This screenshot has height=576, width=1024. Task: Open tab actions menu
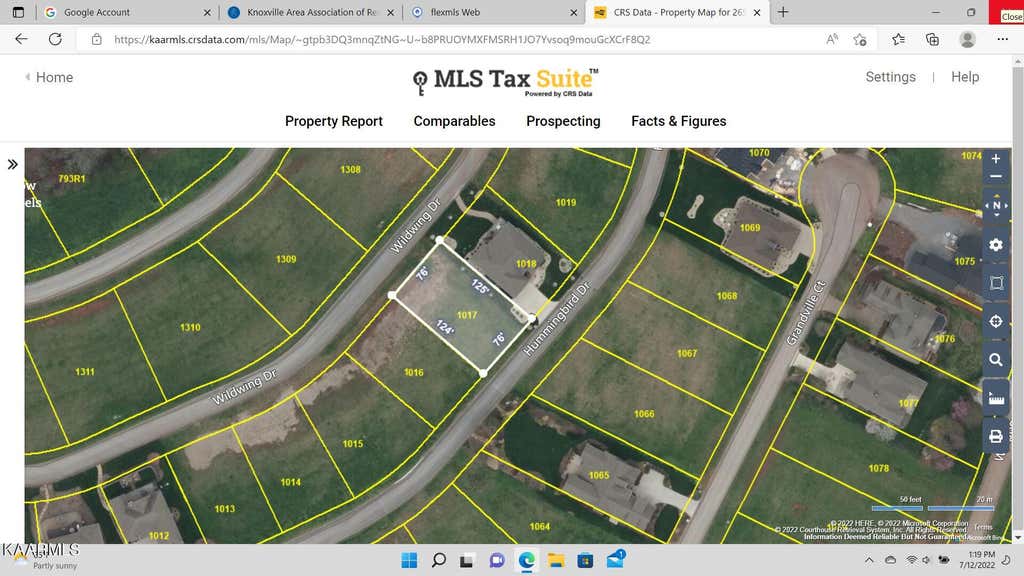coord(18,12)
